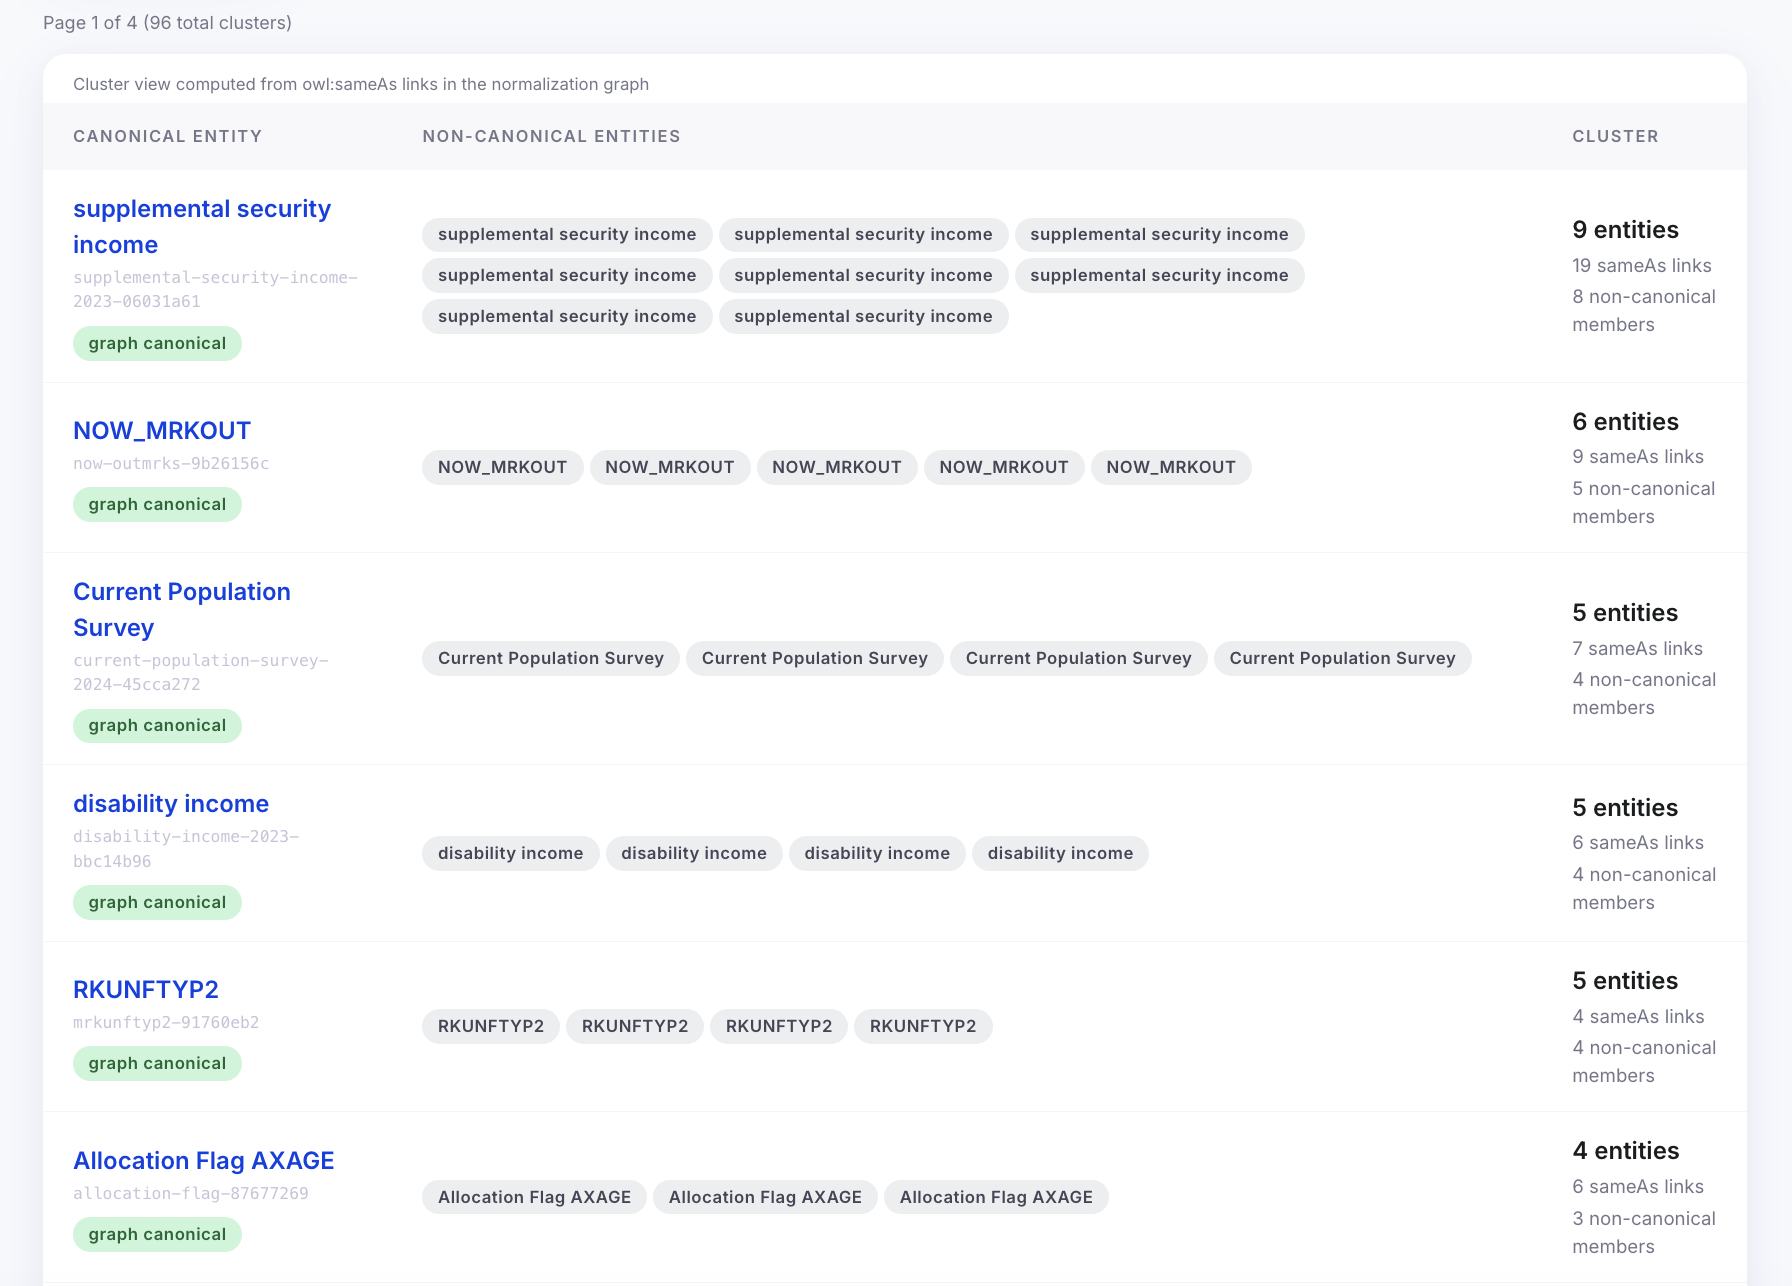Click the graph canonical badge for disability income

tap(156, 902)
